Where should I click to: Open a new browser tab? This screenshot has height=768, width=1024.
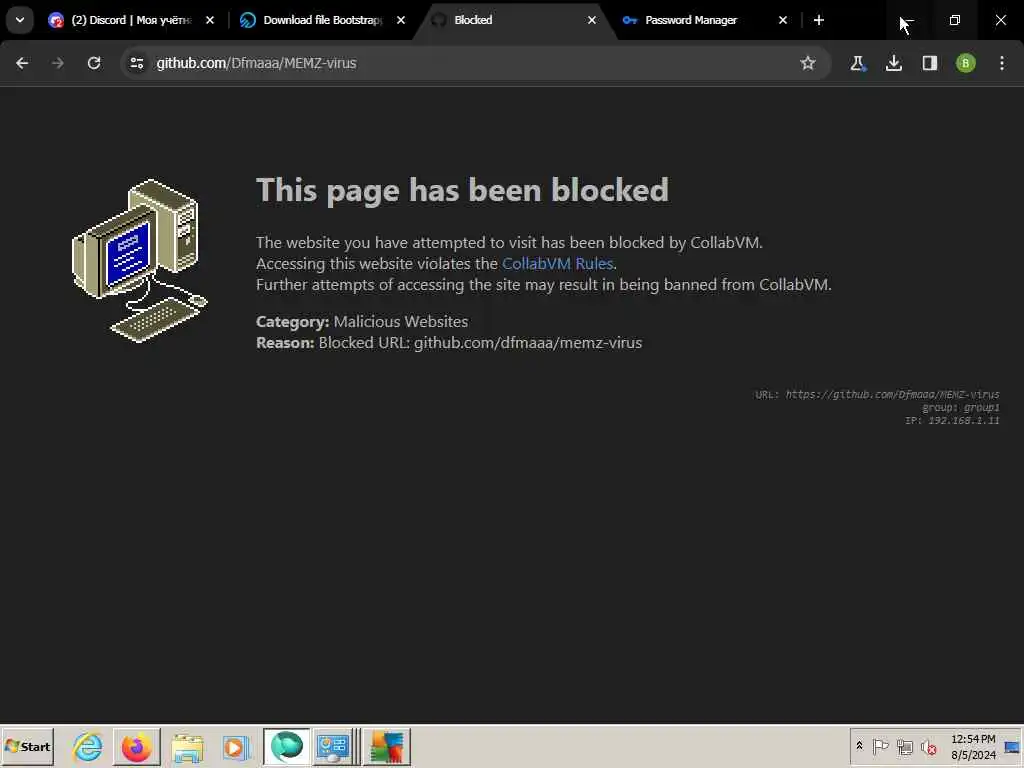pyautogui.click(x=819, y=20)
